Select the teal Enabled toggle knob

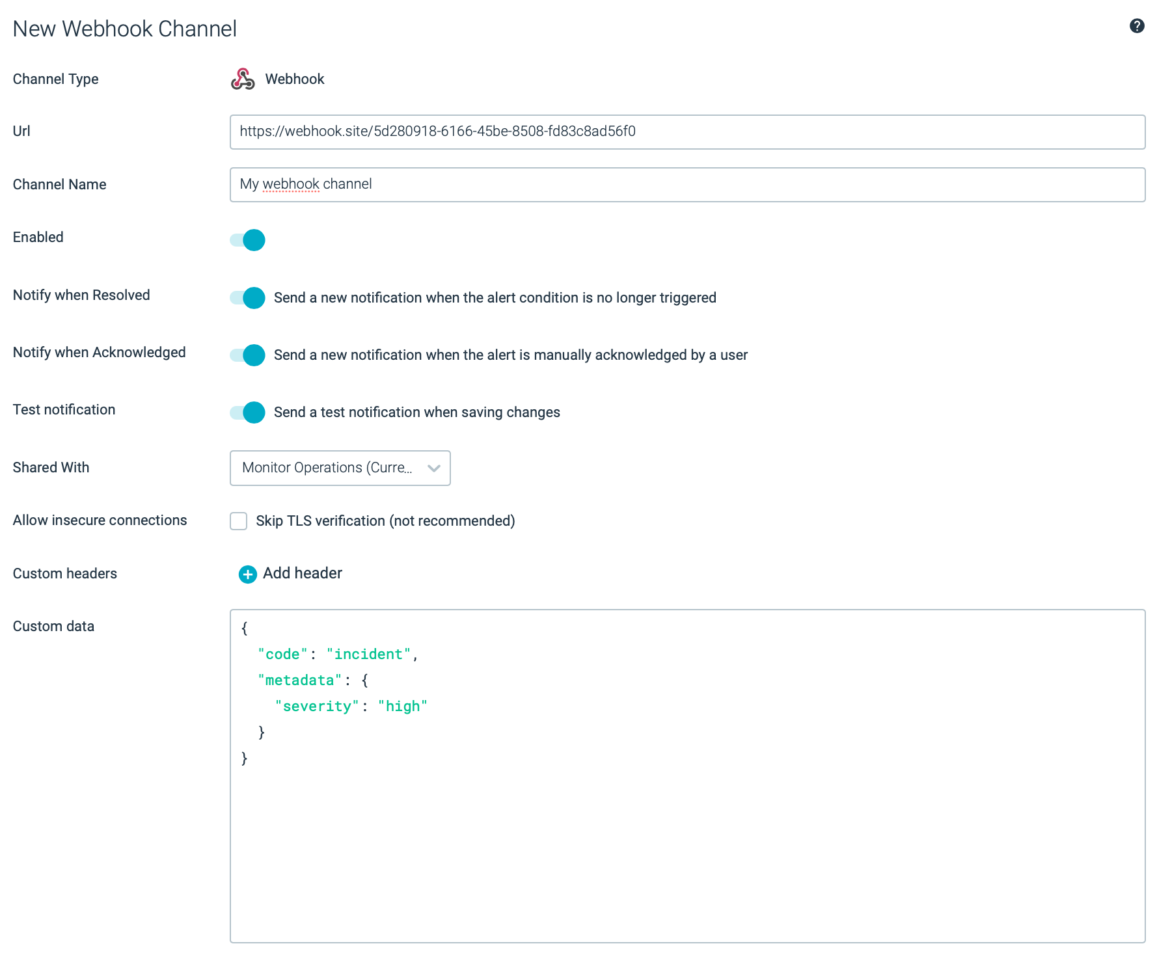click(253, 240)
